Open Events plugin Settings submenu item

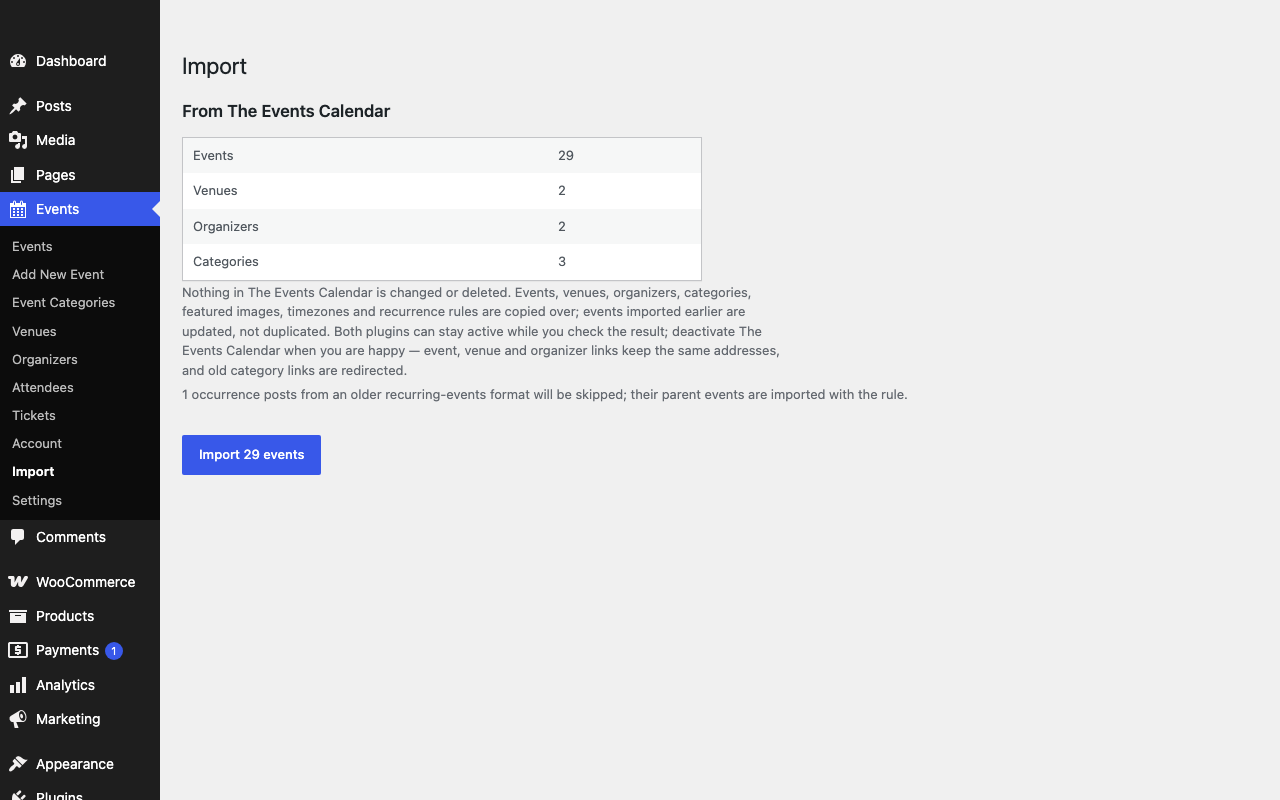pyautogui.click(x=37, y=500)
